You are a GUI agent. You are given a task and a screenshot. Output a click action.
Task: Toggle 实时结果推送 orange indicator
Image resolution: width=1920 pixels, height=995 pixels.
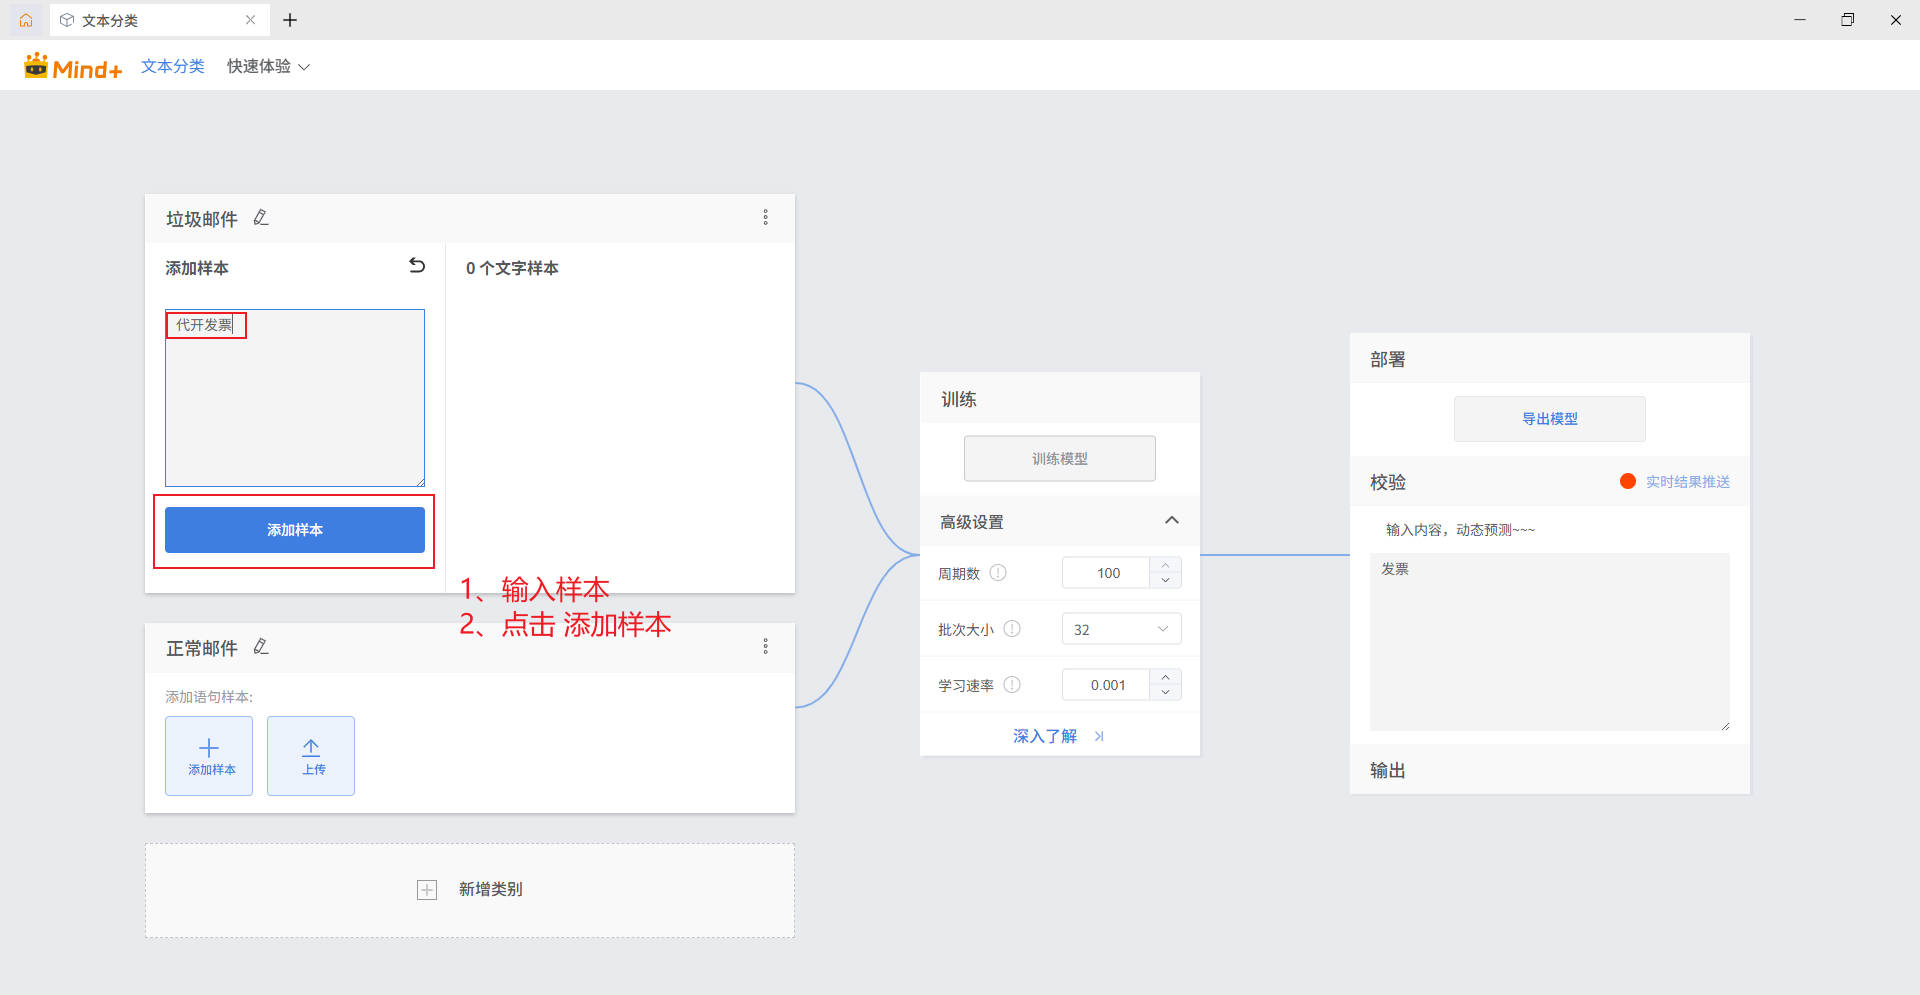(1628, 481)
